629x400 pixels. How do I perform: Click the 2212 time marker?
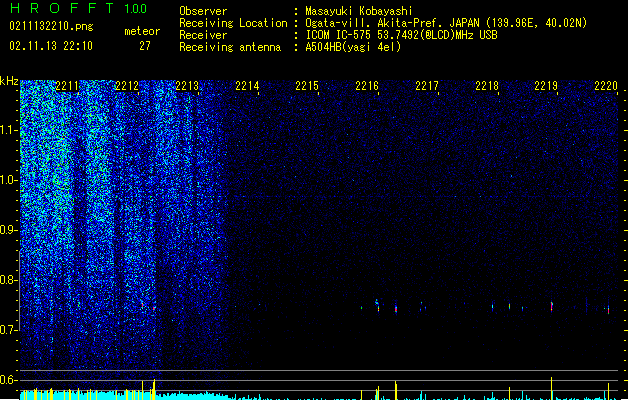click(127, 86)
